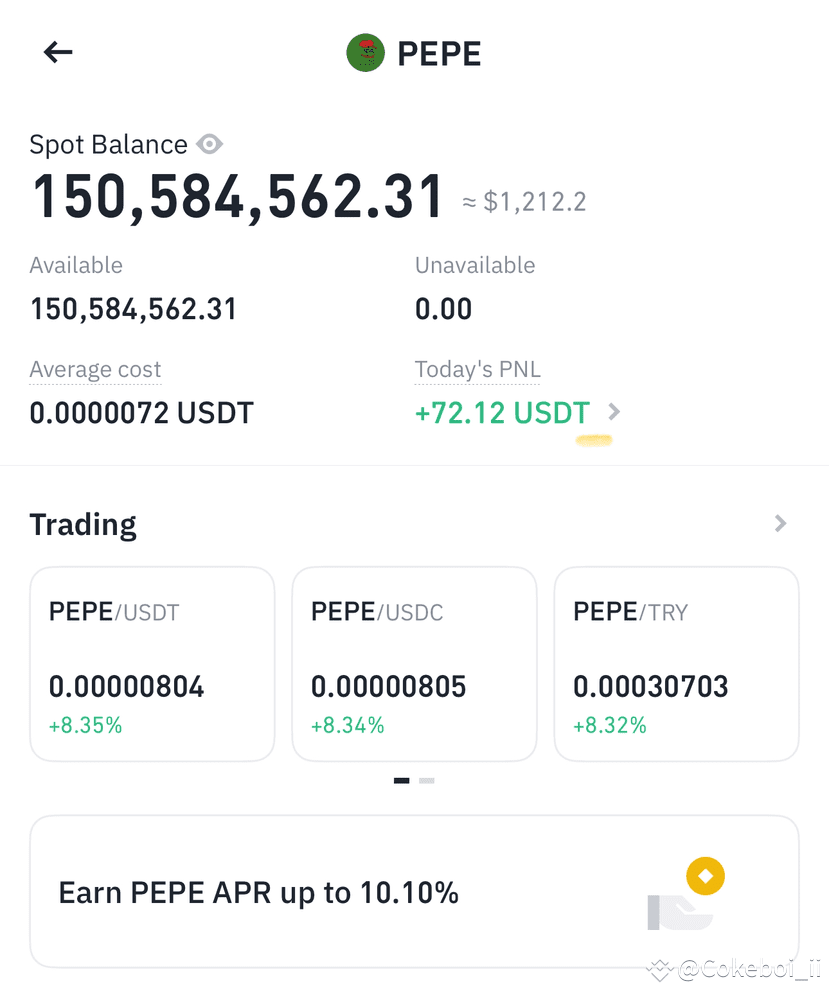Expand the Trading section arrow

[781, 523]
